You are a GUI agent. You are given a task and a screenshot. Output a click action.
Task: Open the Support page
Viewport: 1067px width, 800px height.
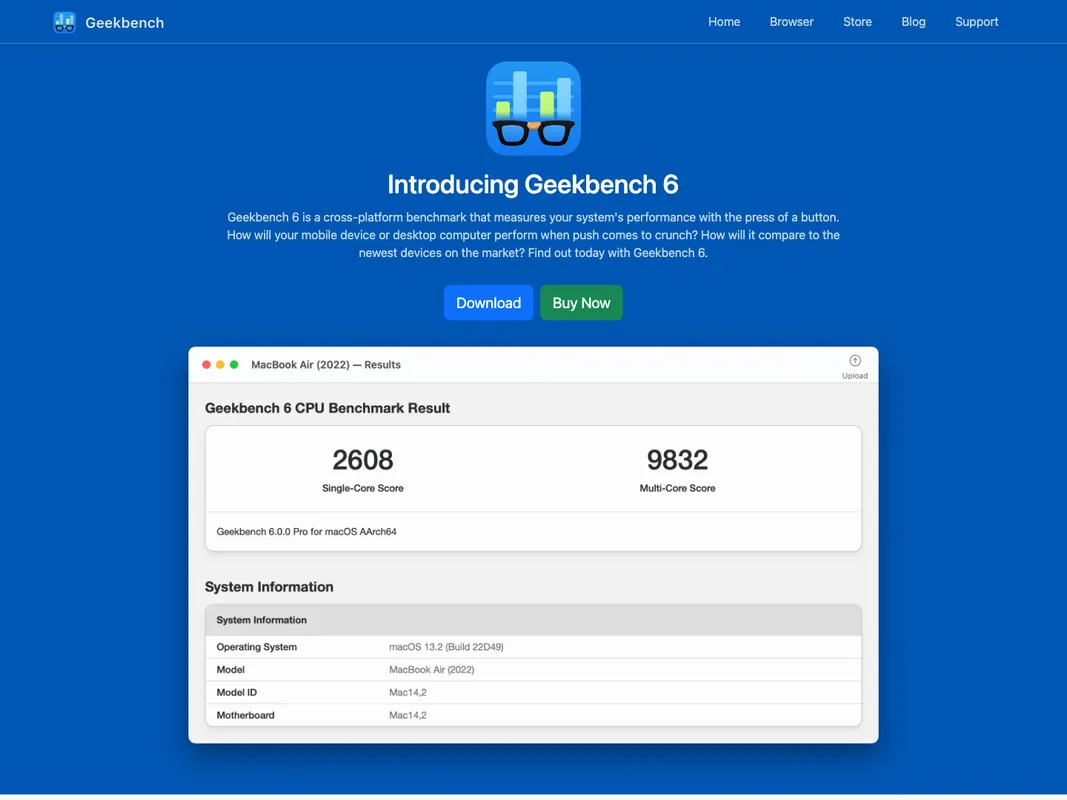977,21
